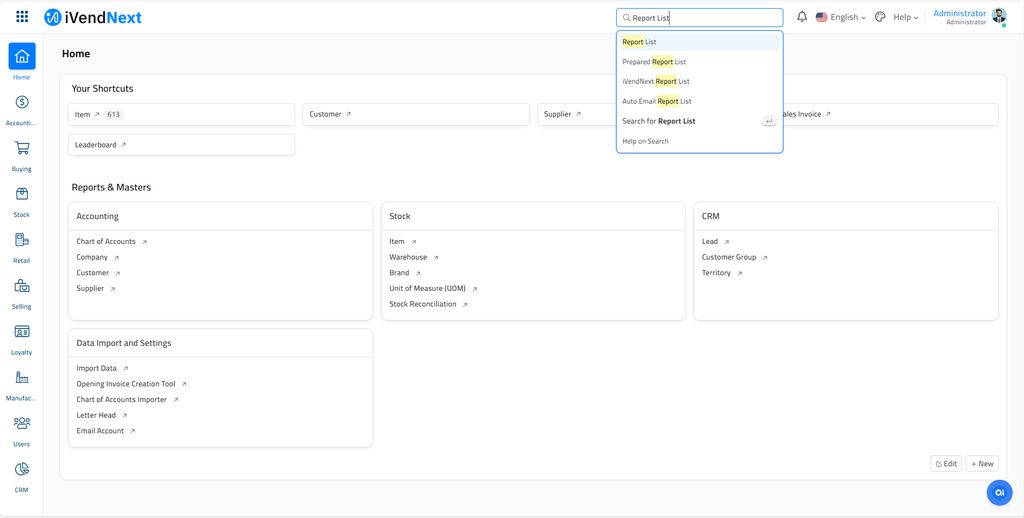Click the arrow icon beside Lead
Viewport: 1024px width, 518px height.
pyautogui.click(x=726, y=242)
